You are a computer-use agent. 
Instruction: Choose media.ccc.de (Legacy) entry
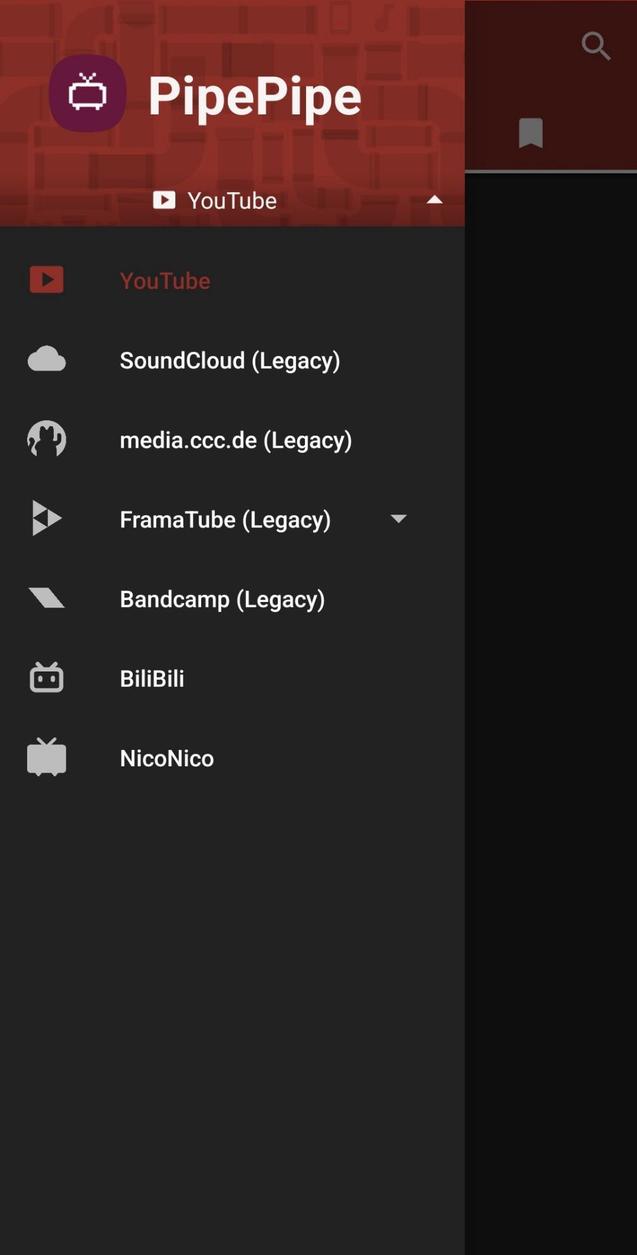(235, 438)
